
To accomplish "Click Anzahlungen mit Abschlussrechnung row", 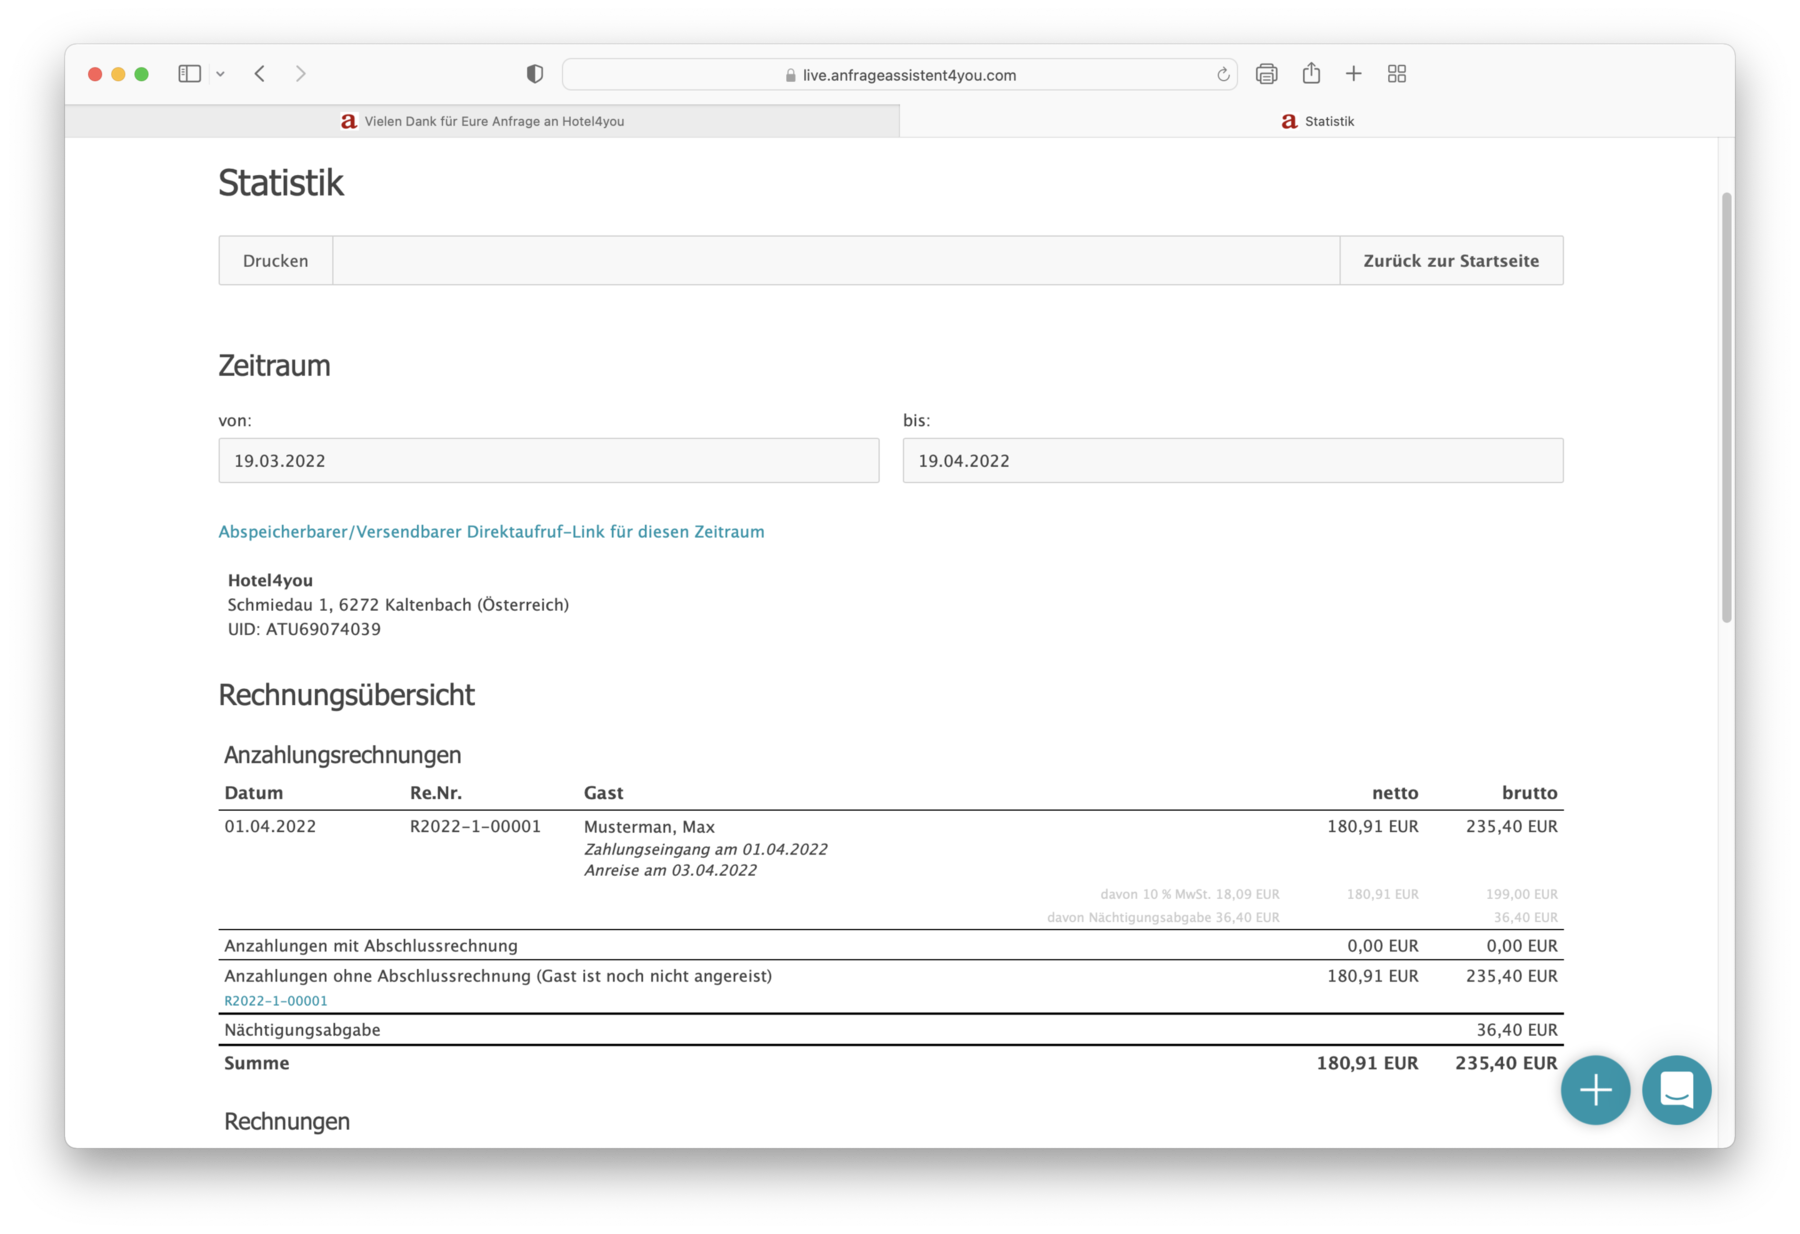I will click(x=891, y=946).
